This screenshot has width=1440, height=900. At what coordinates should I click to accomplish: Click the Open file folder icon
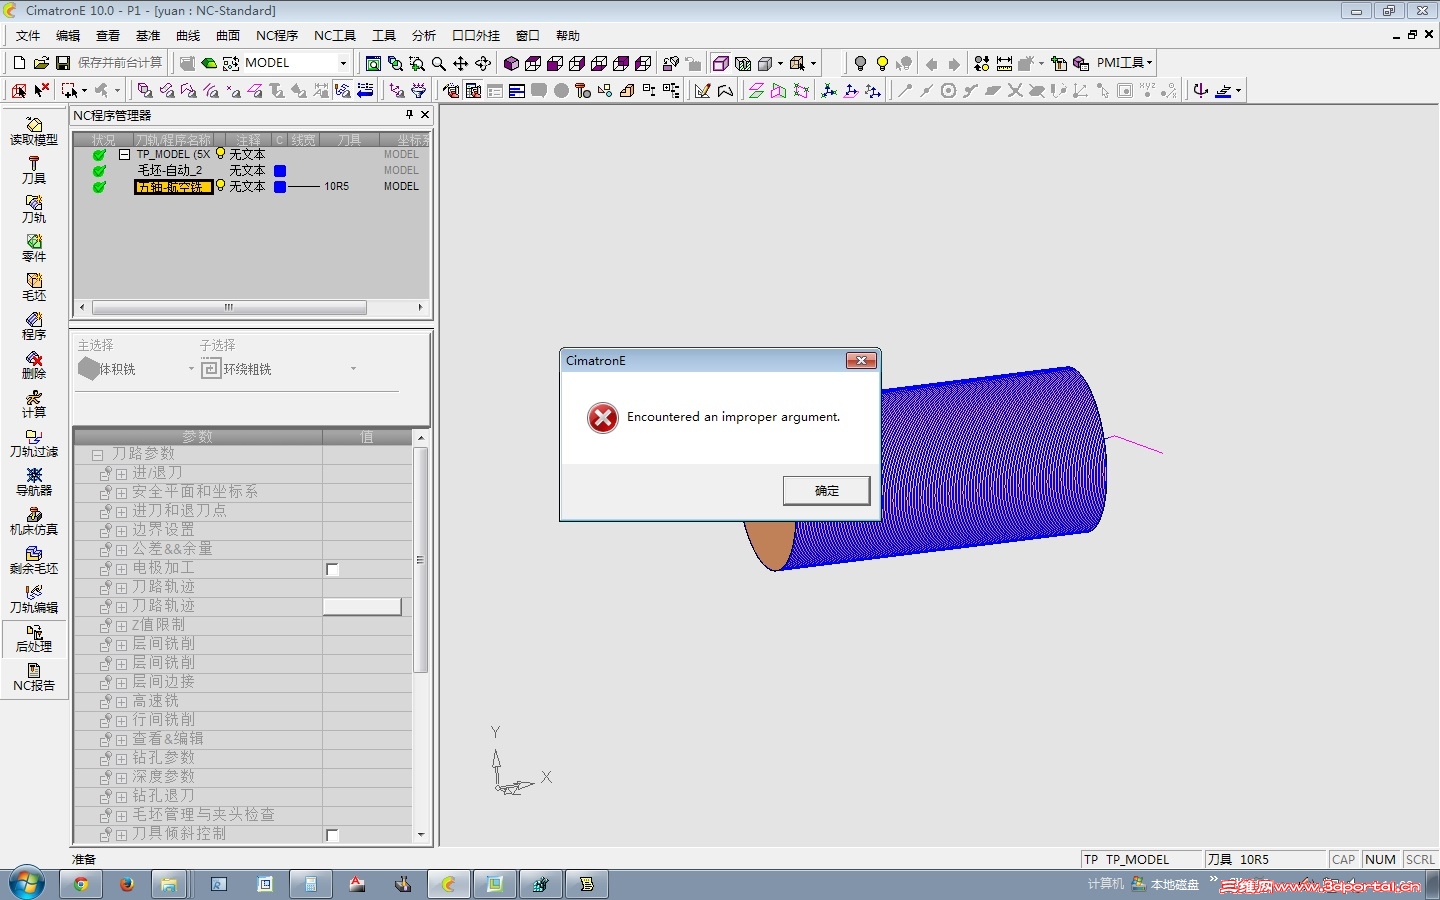[x=41, y=63]
